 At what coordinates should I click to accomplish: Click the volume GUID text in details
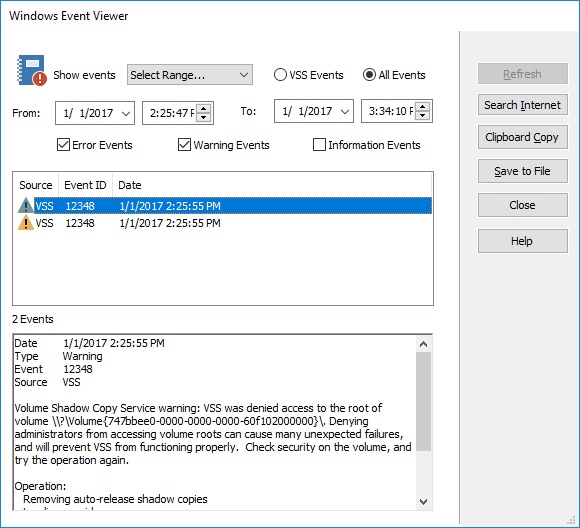(189, 421)
